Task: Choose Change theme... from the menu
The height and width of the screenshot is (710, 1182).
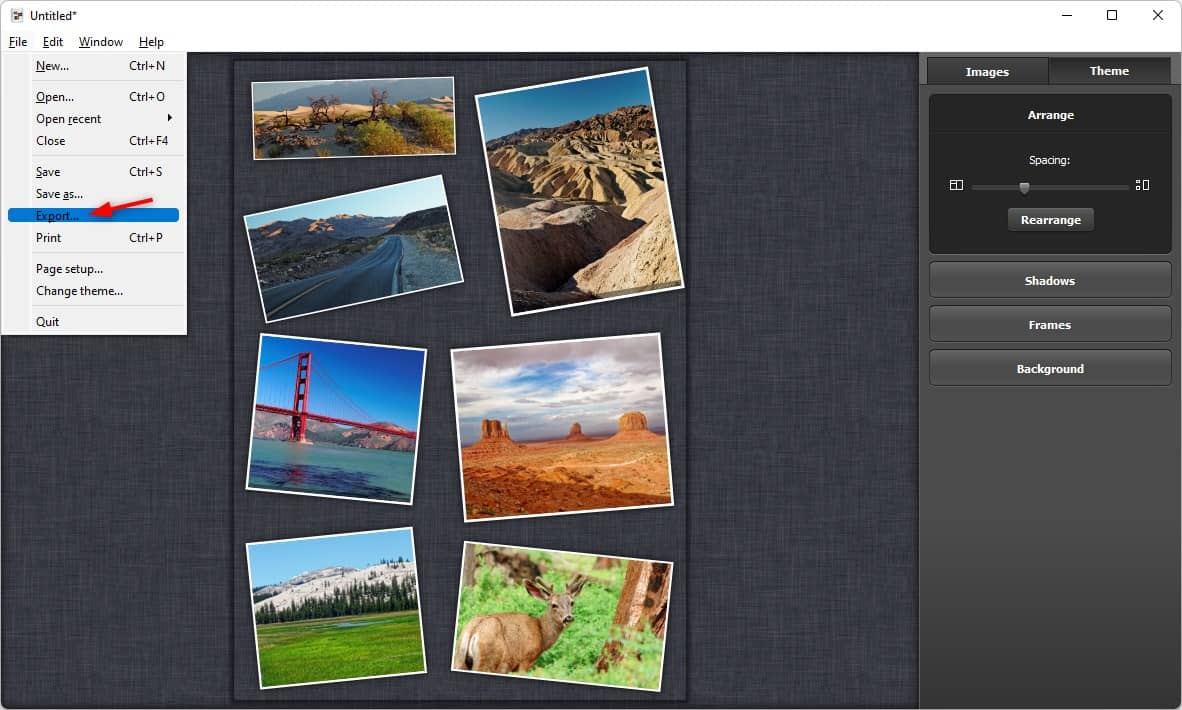Action: click(x=93, y=291)
